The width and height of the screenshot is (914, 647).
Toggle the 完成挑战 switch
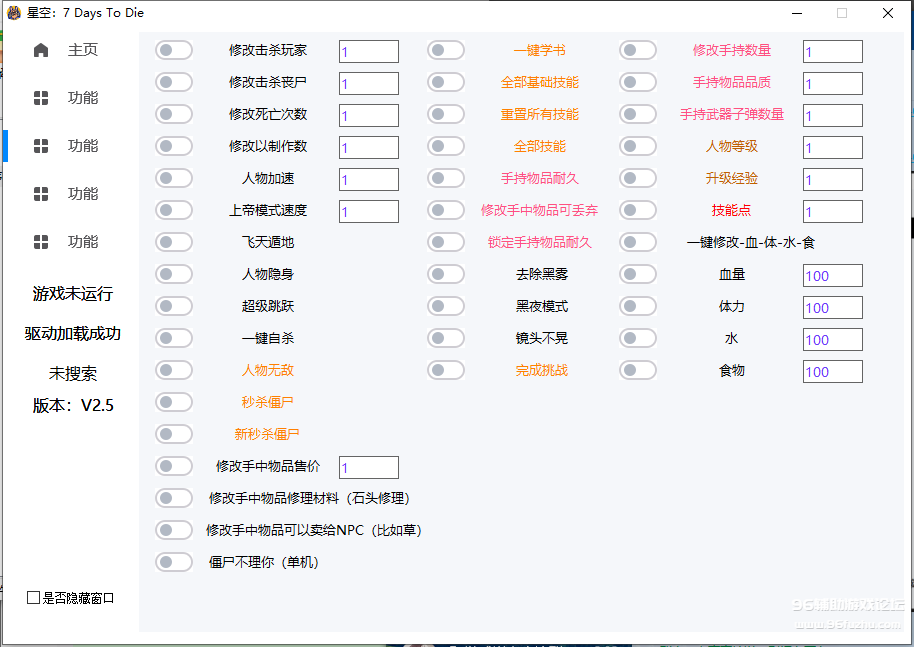(446, 370)
